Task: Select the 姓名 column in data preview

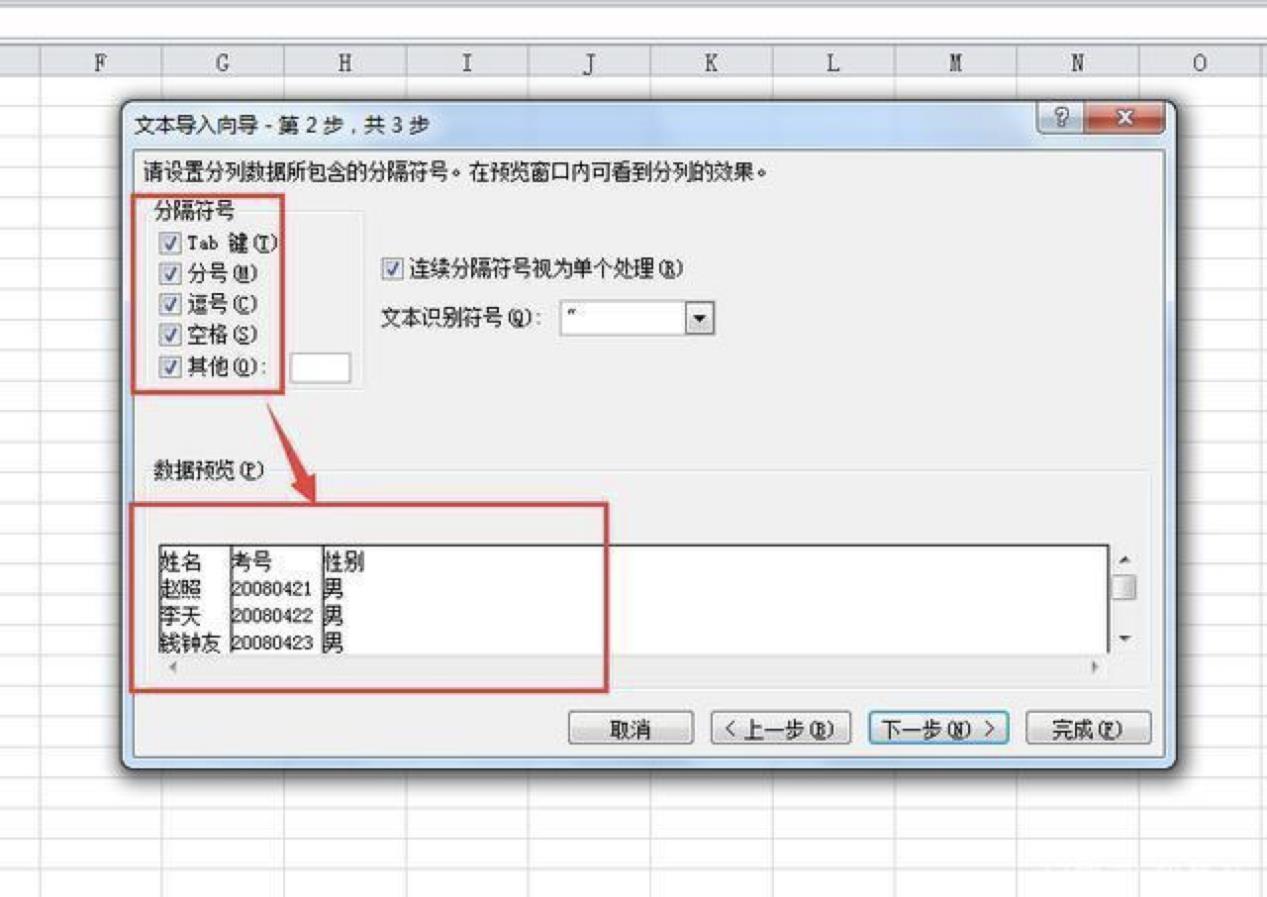Action: (181, 562)
